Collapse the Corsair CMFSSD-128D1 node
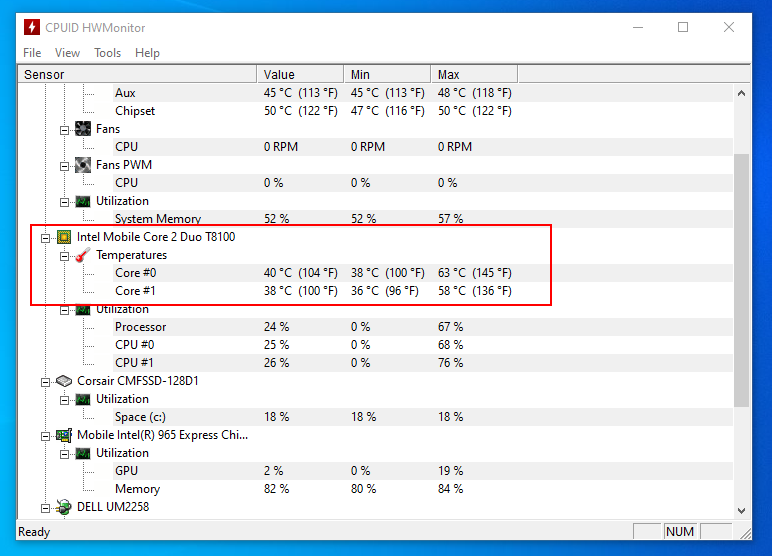Viewport: 772px width, 556px height. click(45, 382)
